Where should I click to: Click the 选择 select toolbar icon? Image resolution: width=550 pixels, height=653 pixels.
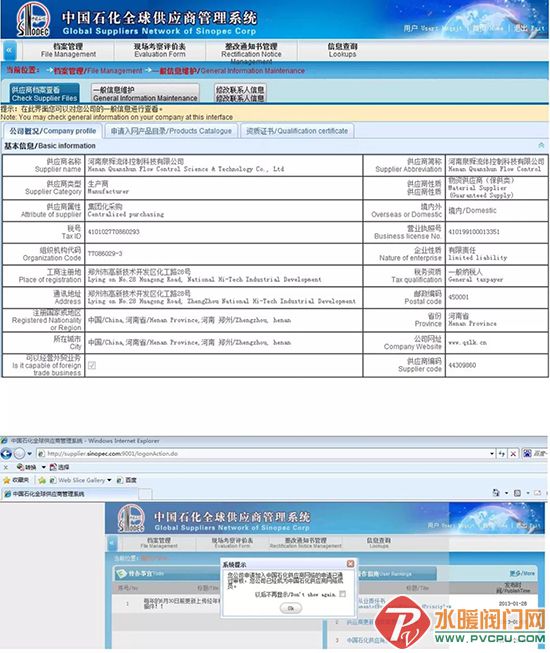[59, 467]
